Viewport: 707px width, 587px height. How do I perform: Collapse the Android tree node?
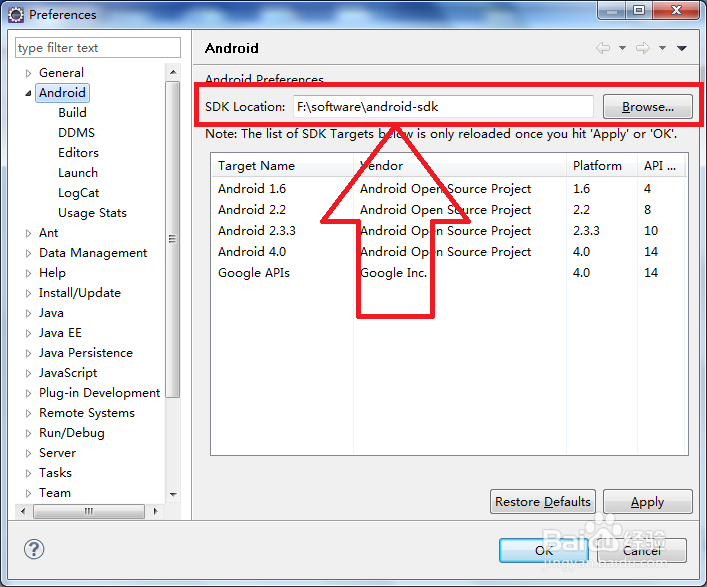(x=28, y=93)
